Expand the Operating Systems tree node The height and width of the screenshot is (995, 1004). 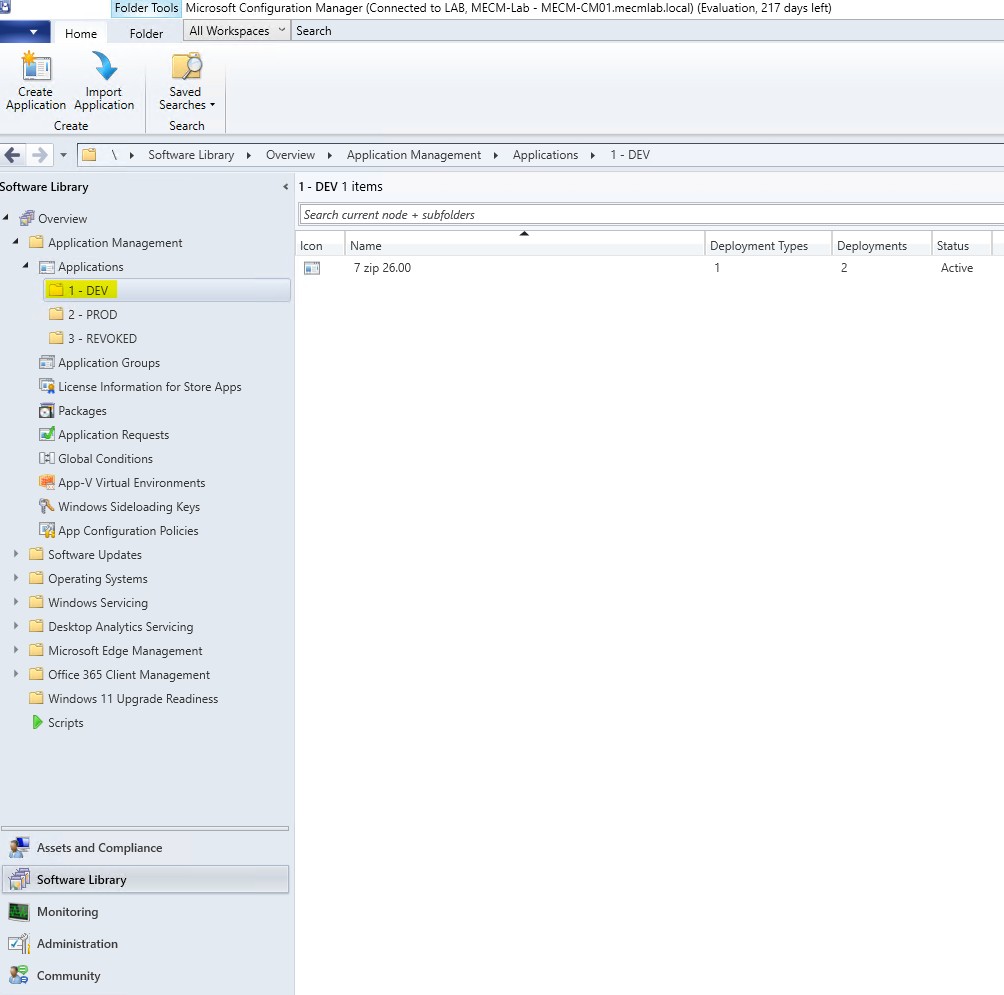click(x=16, y=578)
